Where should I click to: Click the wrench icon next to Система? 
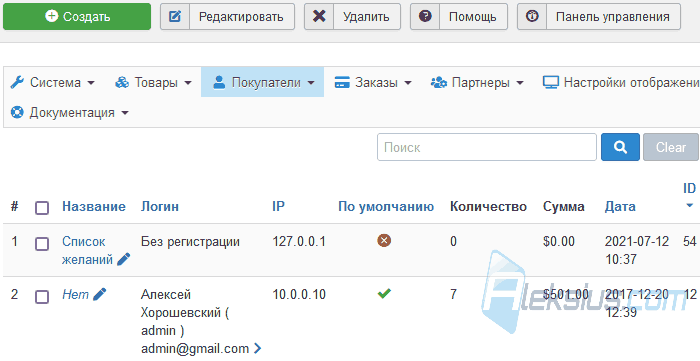(17, 83)
